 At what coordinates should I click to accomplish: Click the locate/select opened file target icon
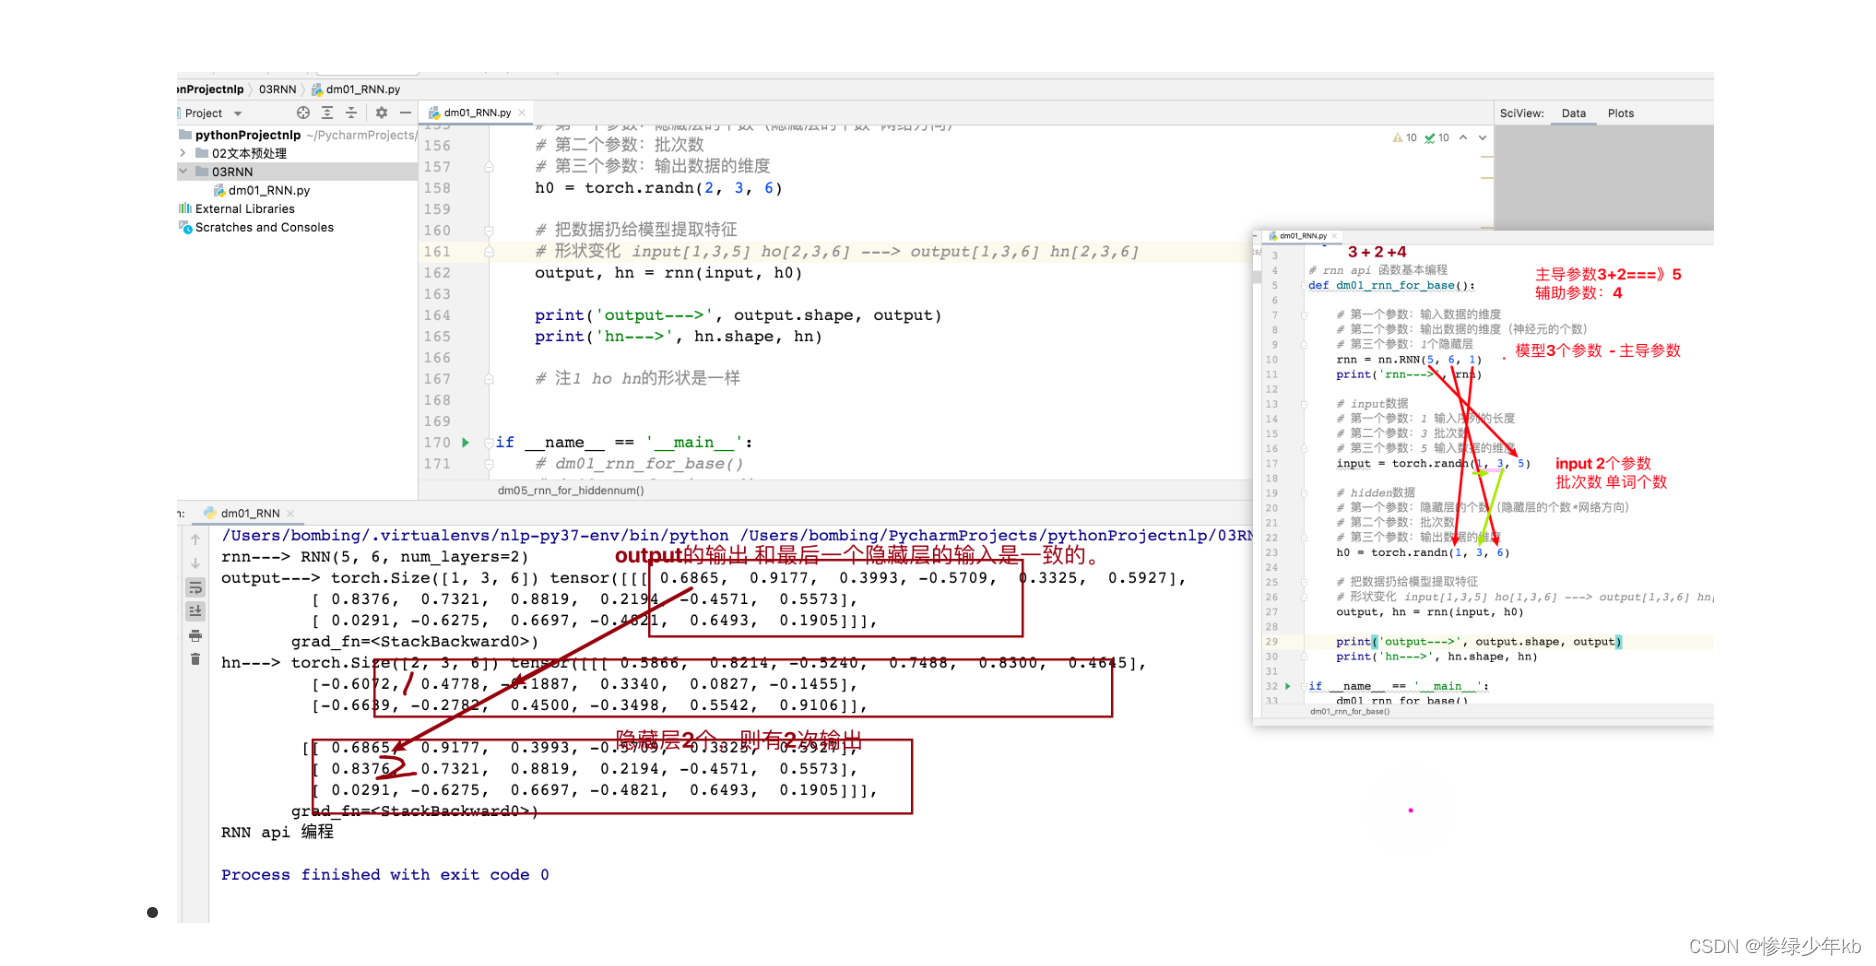point(303,113)
